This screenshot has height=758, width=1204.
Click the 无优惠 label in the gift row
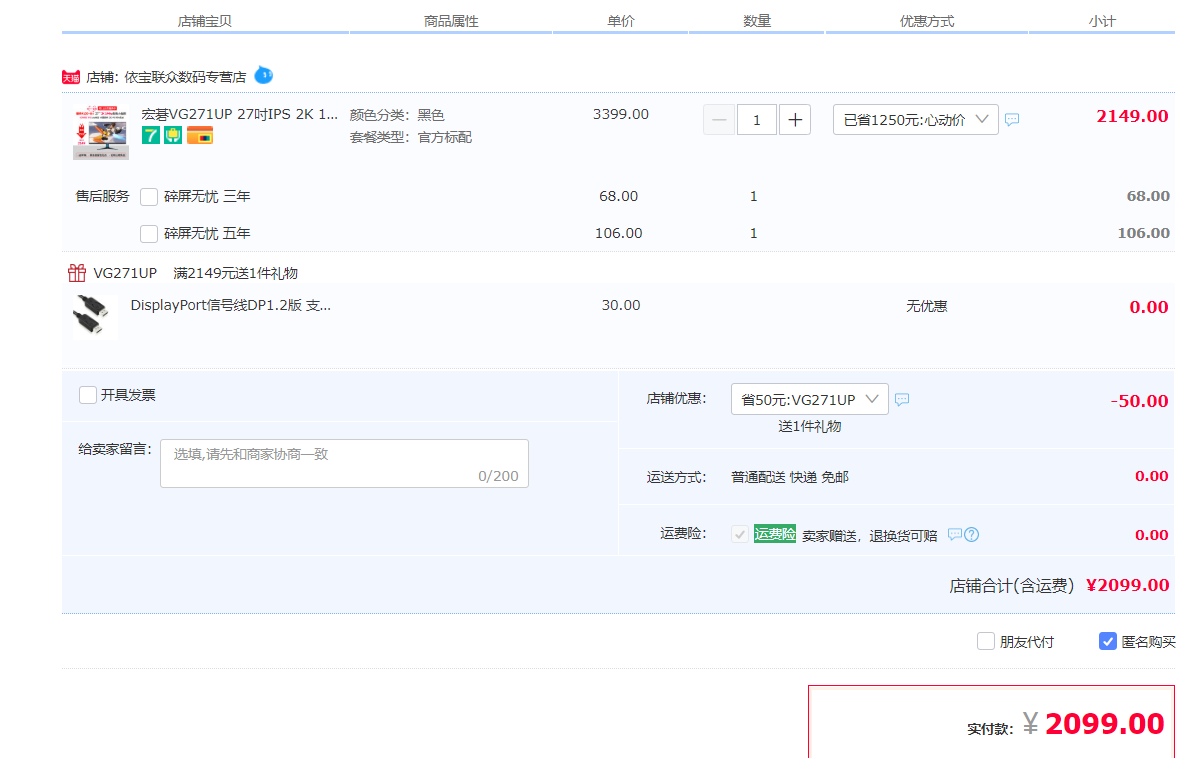(x=927, y=306)
